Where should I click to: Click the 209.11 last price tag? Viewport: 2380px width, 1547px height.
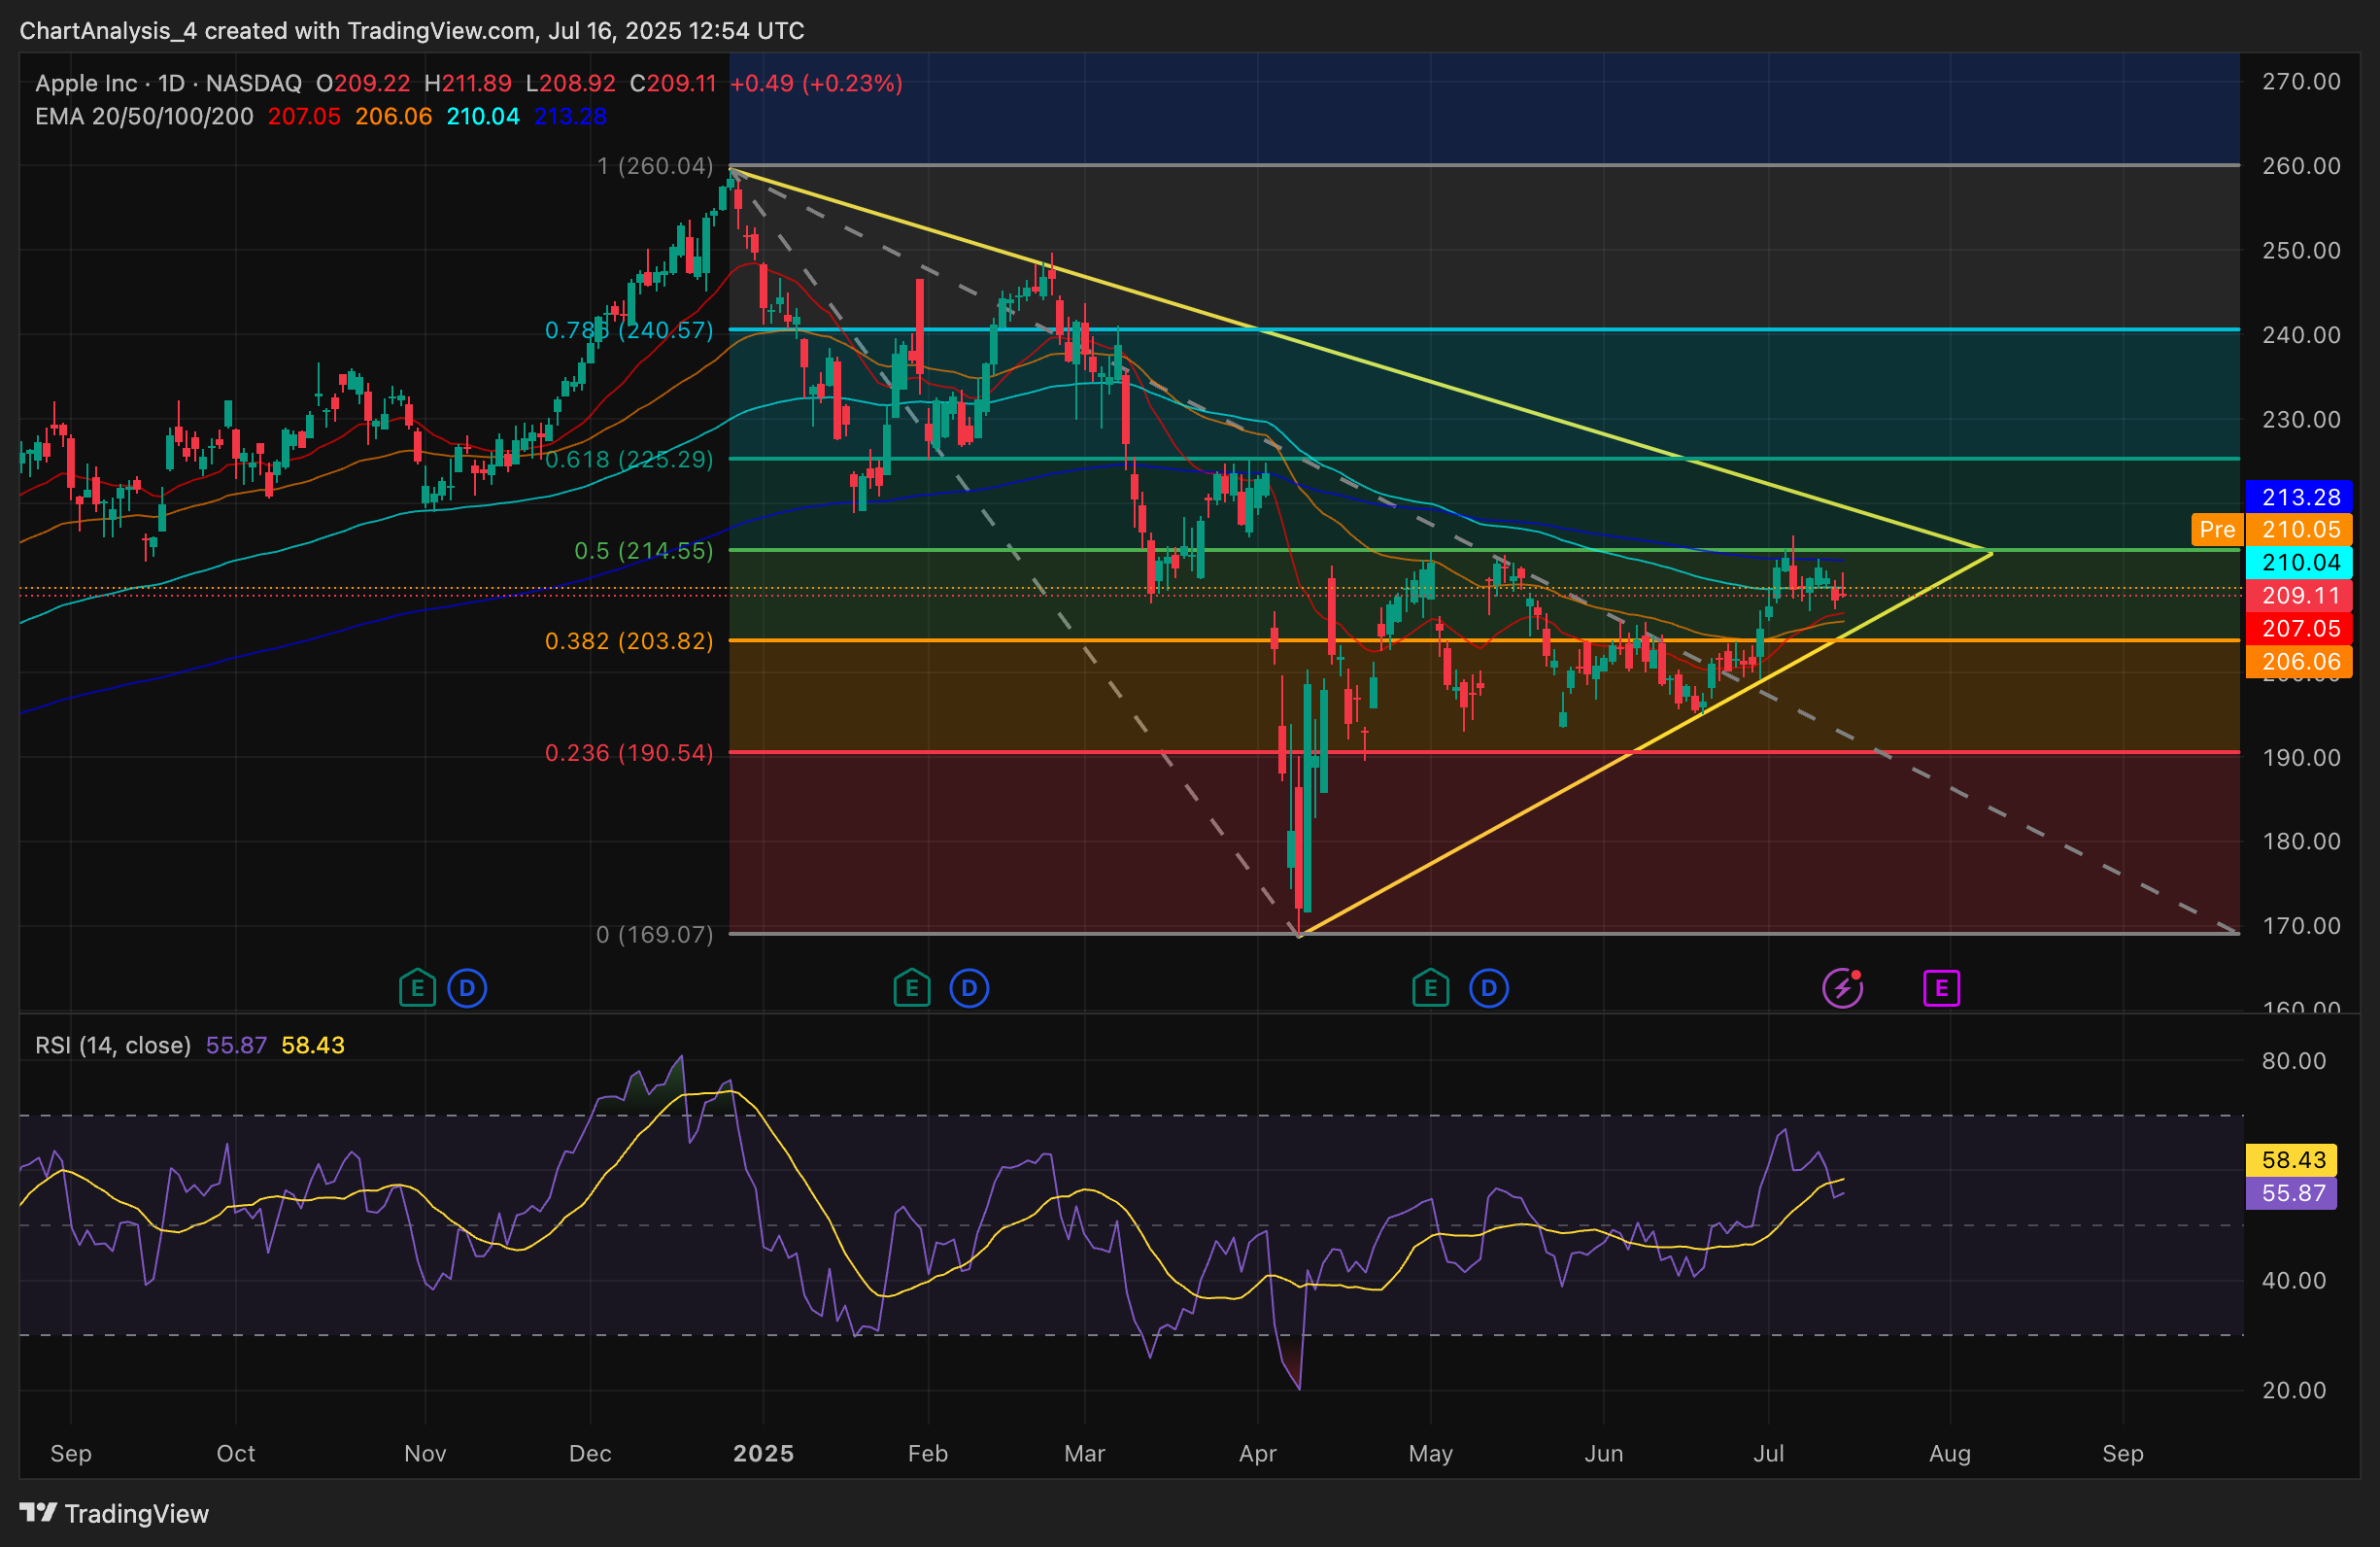(x=2299, y=596)
